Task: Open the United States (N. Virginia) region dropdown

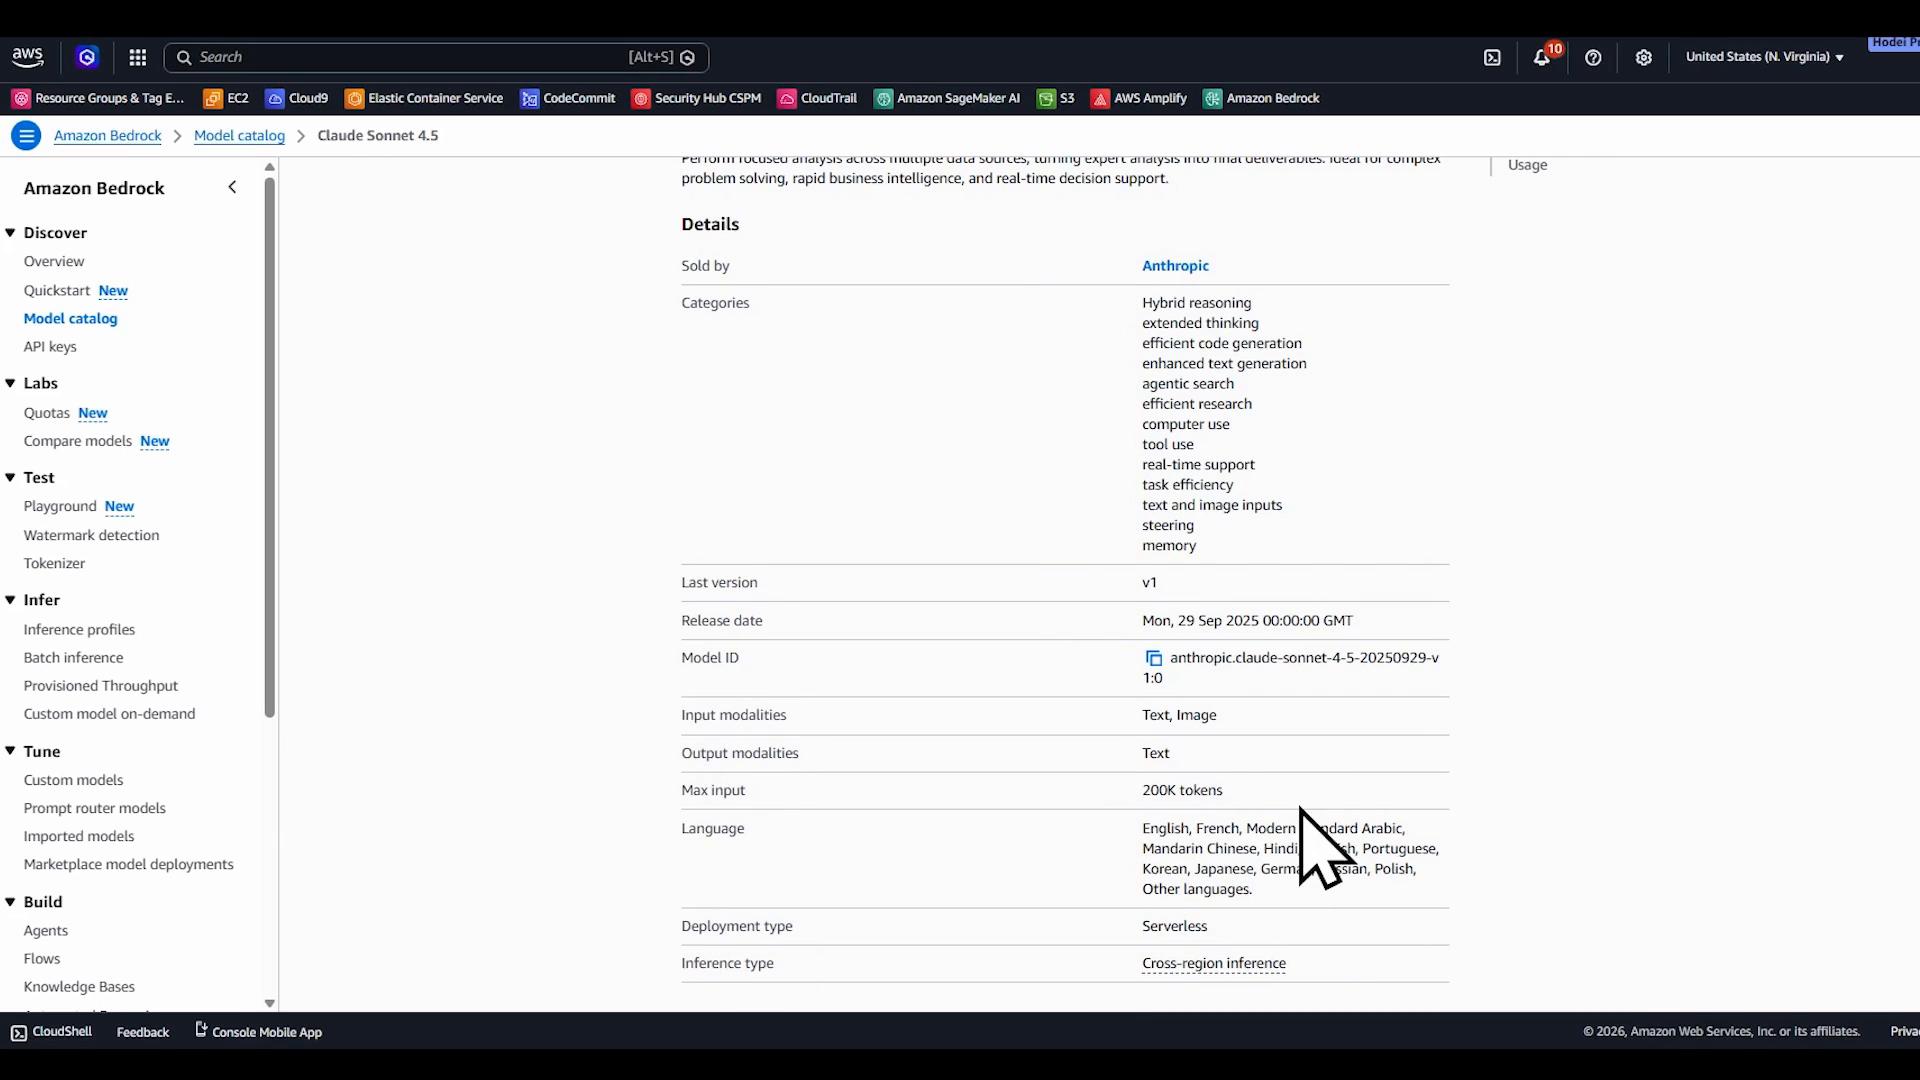Action: [x=1764, y=57]
